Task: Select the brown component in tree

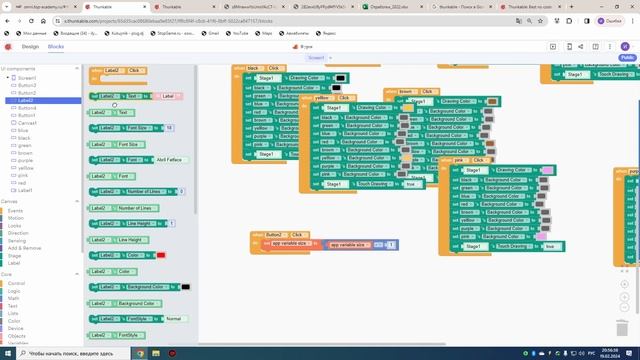Action: [25, 153]
